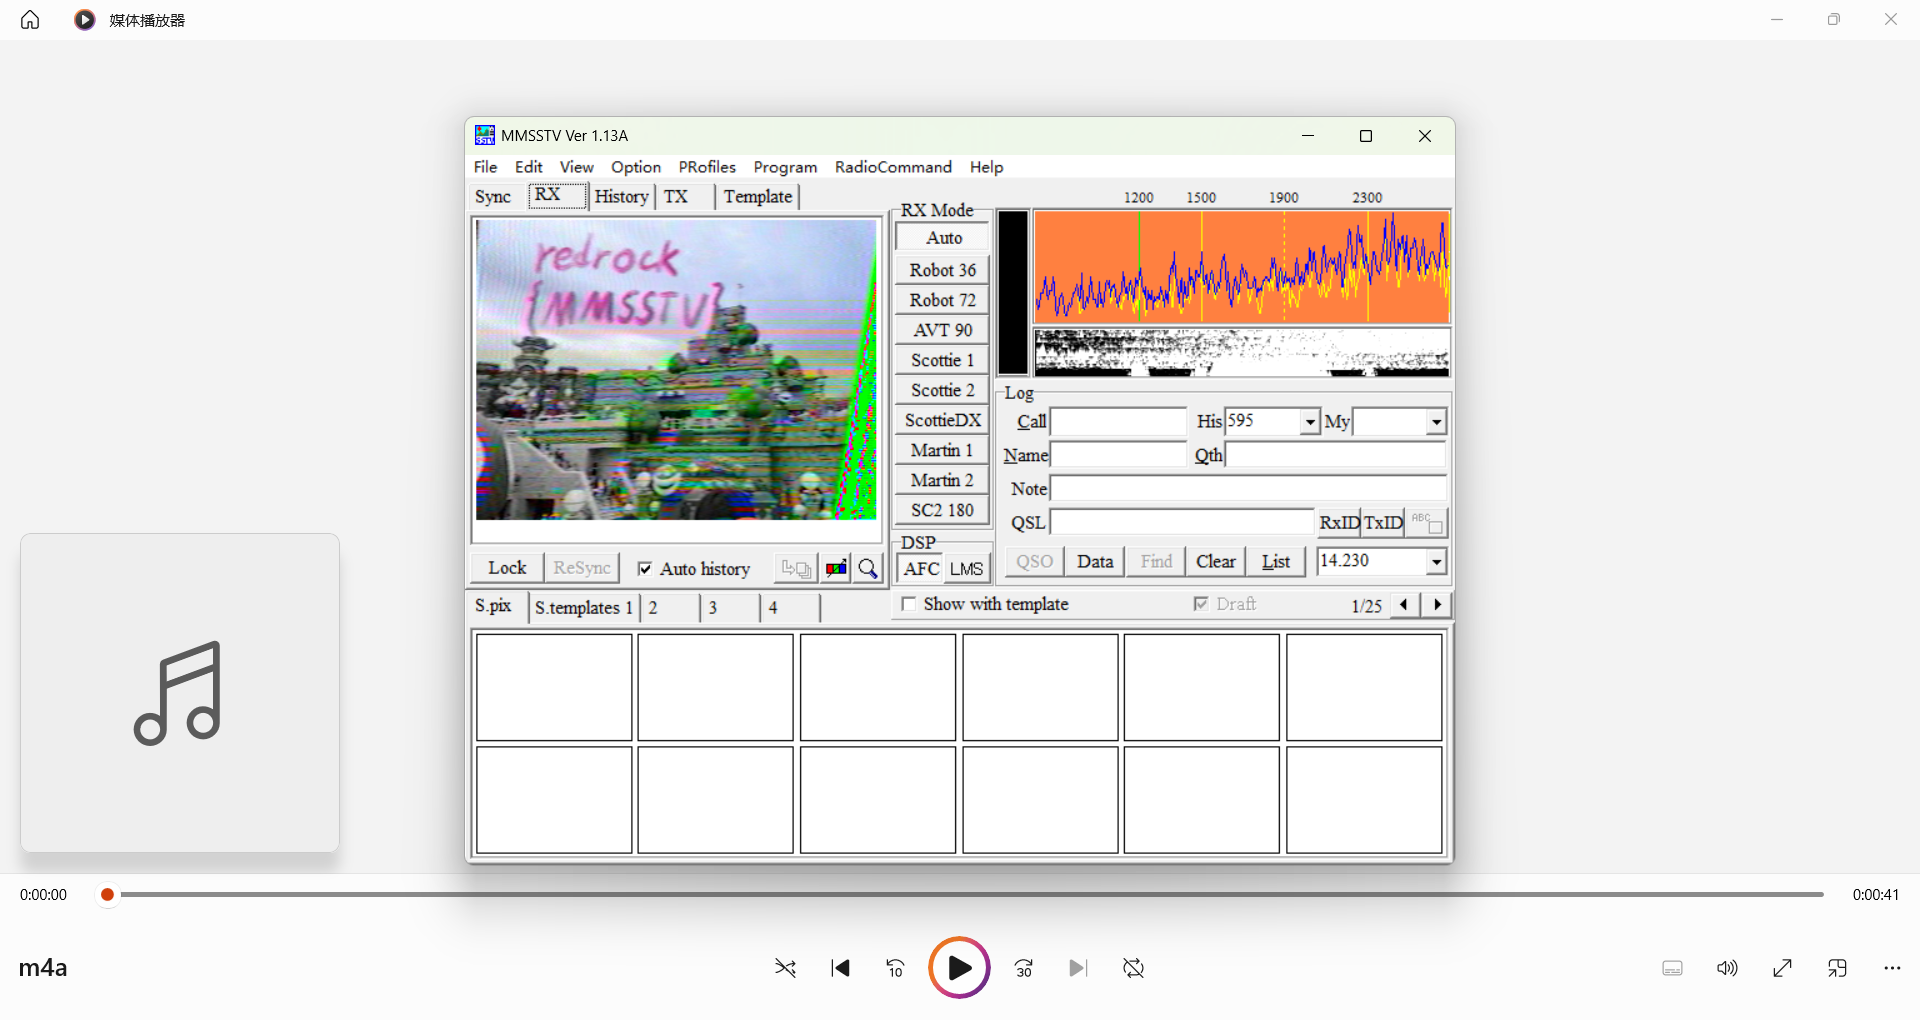Click the MMSSTV title bar app icon
The width and height of the screenshot is (1920, 1020).
coord(485,135)
